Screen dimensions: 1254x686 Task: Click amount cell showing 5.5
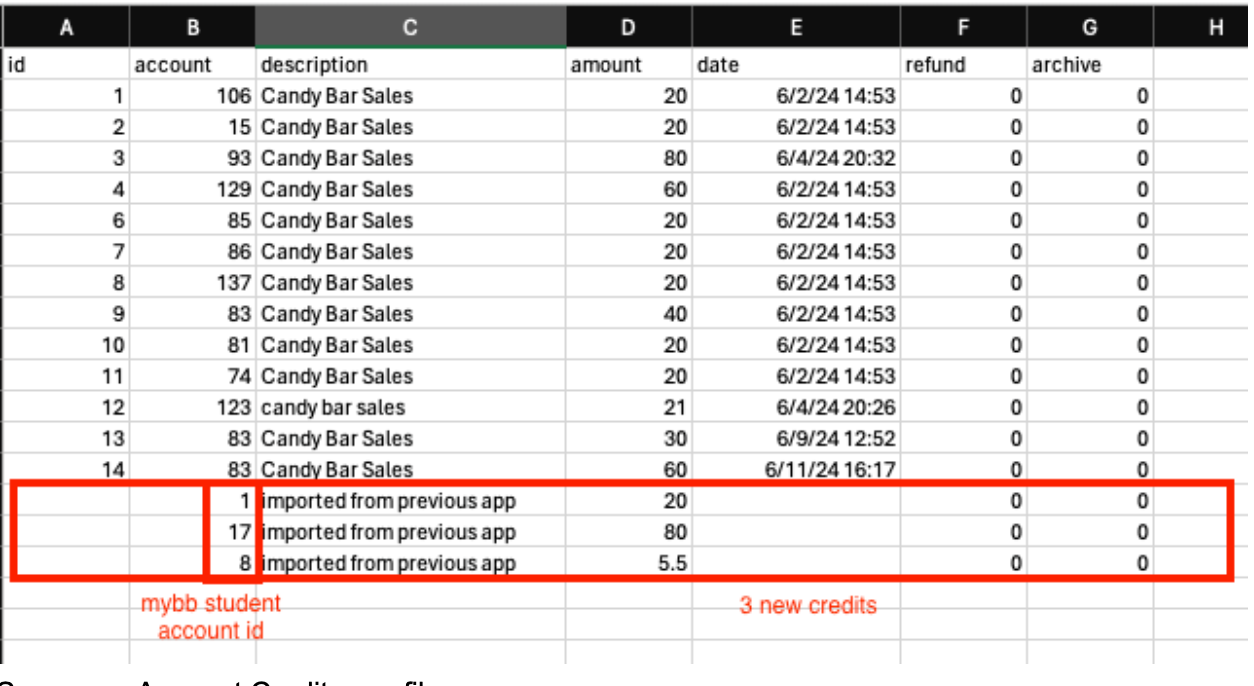pos(628,563)
